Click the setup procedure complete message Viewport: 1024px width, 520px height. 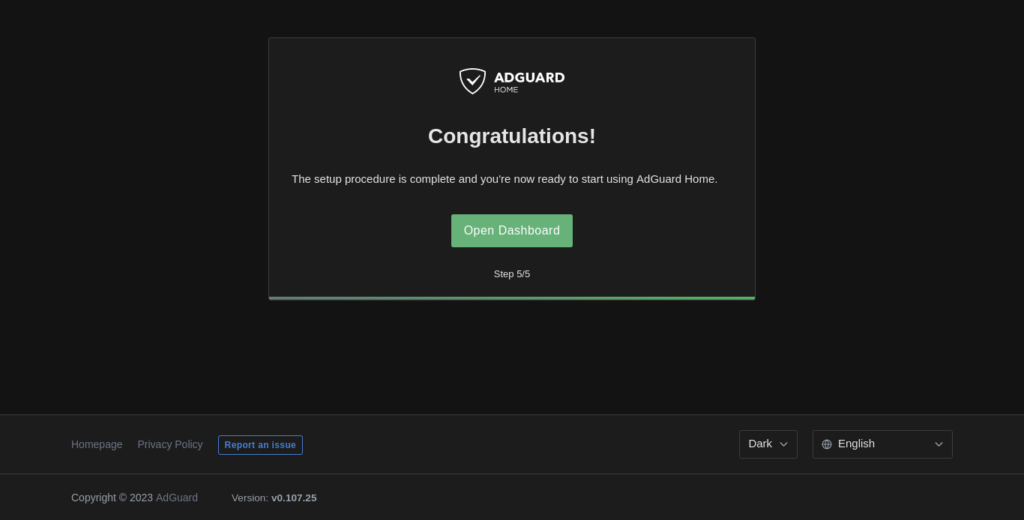tap(504, 179)
